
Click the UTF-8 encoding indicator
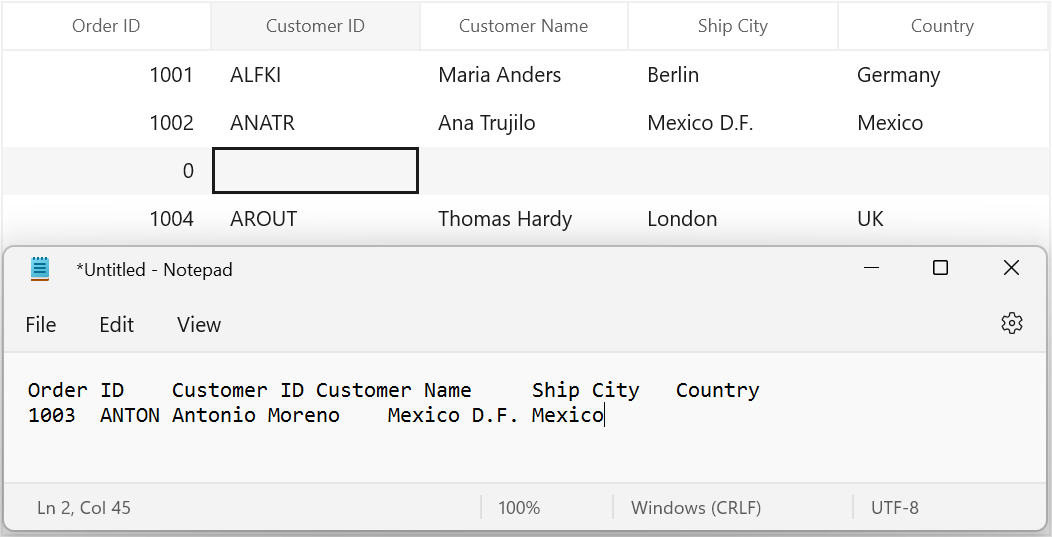894,507
